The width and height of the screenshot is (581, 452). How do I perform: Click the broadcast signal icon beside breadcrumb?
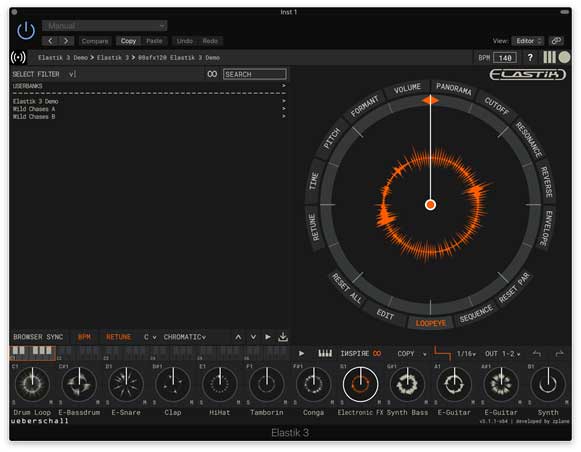click(18, 57)
